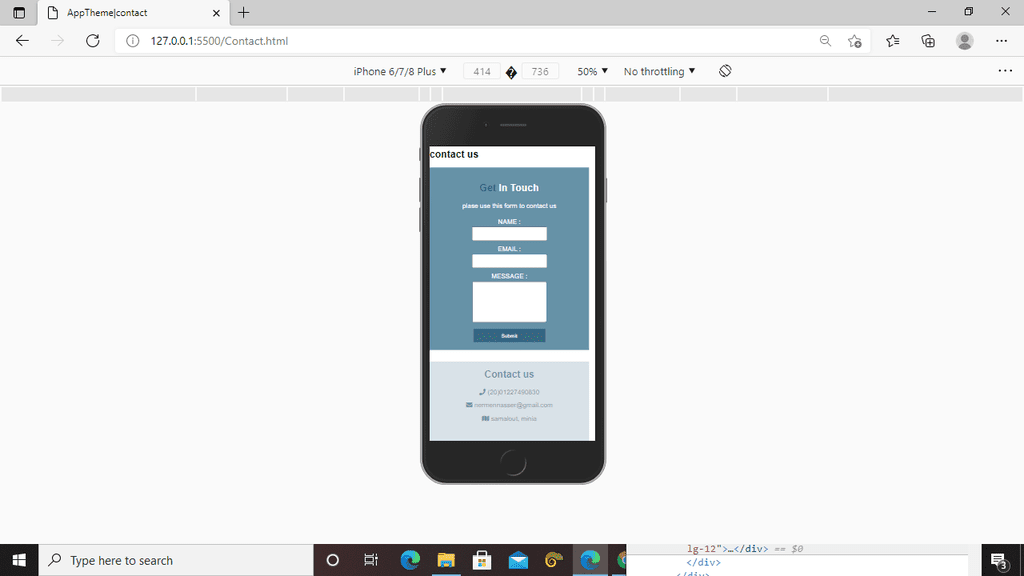Click the NAME input field
The width and height of the screenshot is (1024, 576).
click(x=509, y=234)
